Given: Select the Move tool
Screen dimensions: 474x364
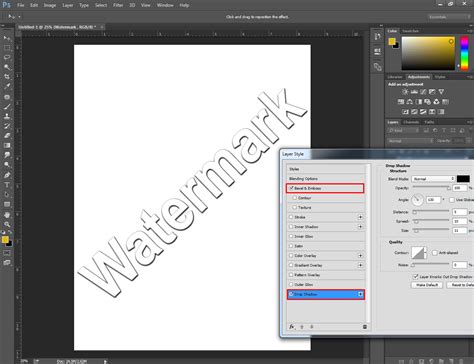Looking at the screenshot, I should (x=7, y=38).
